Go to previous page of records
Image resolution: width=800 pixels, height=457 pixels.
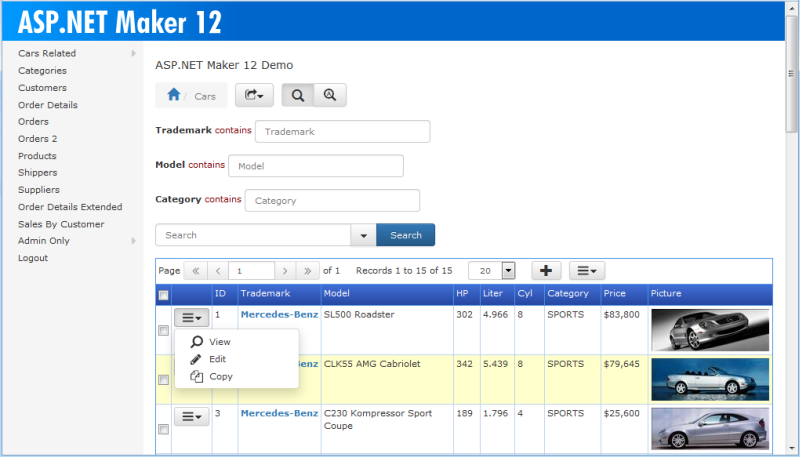tap(218, 271)
